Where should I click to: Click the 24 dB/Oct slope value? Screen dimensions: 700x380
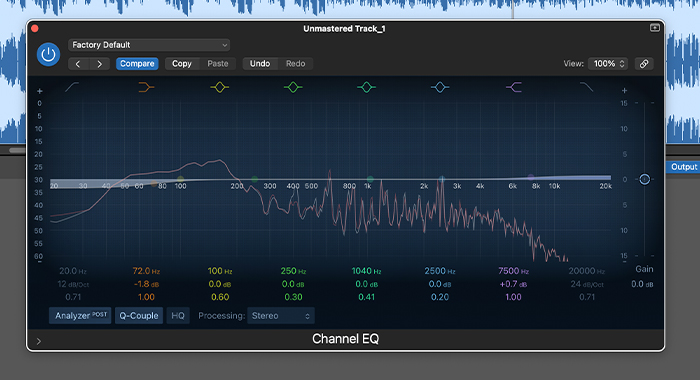[x=587, y=284]
